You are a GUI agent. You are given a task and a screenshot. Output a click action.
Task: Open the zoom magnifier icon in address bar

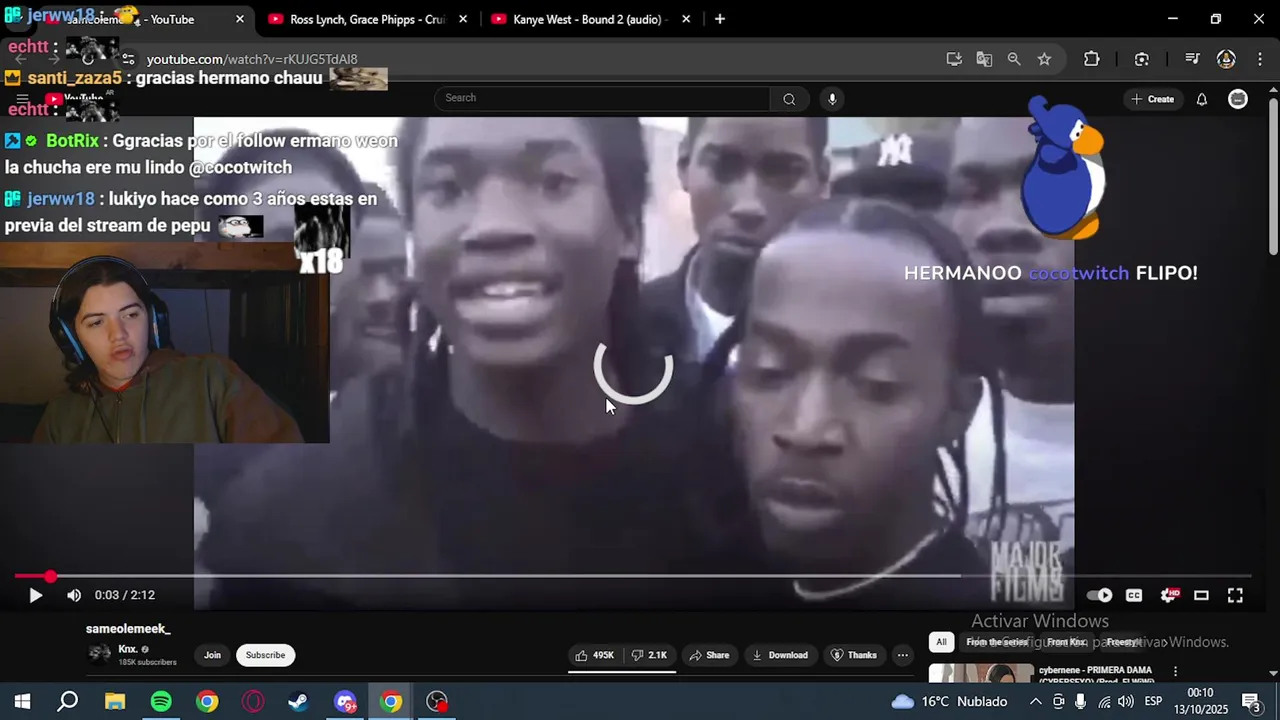coord(1014,59)
